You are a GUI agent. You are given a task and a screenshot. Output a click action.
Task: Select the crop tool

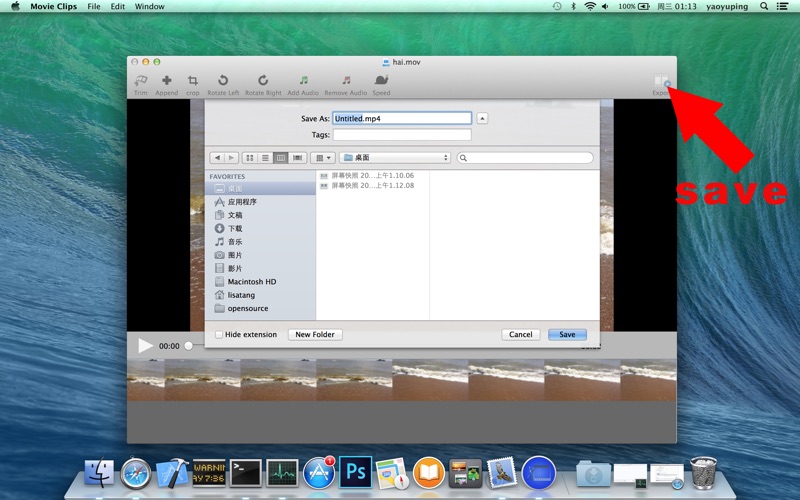[x=192, y=85]
